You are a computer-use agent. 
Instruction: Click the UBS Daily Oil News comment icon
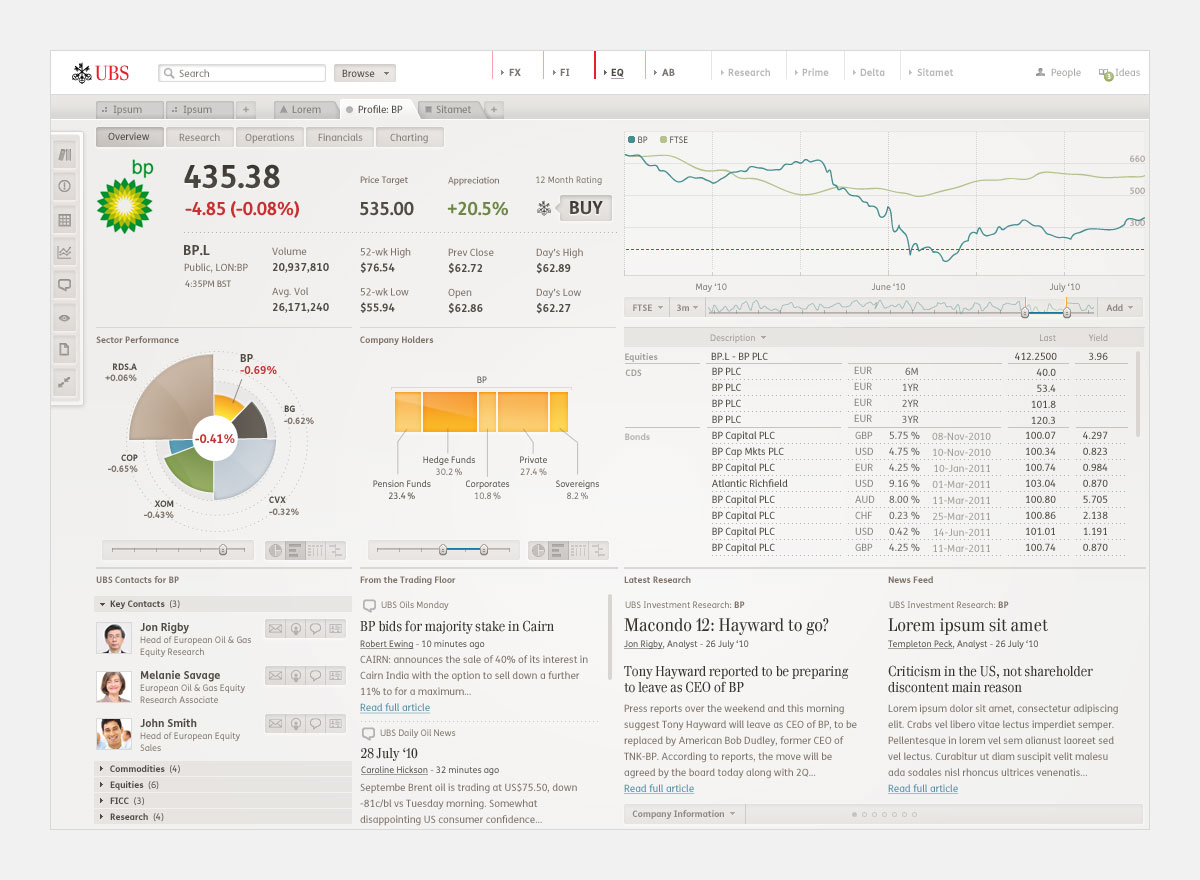[x=369, y=733]
